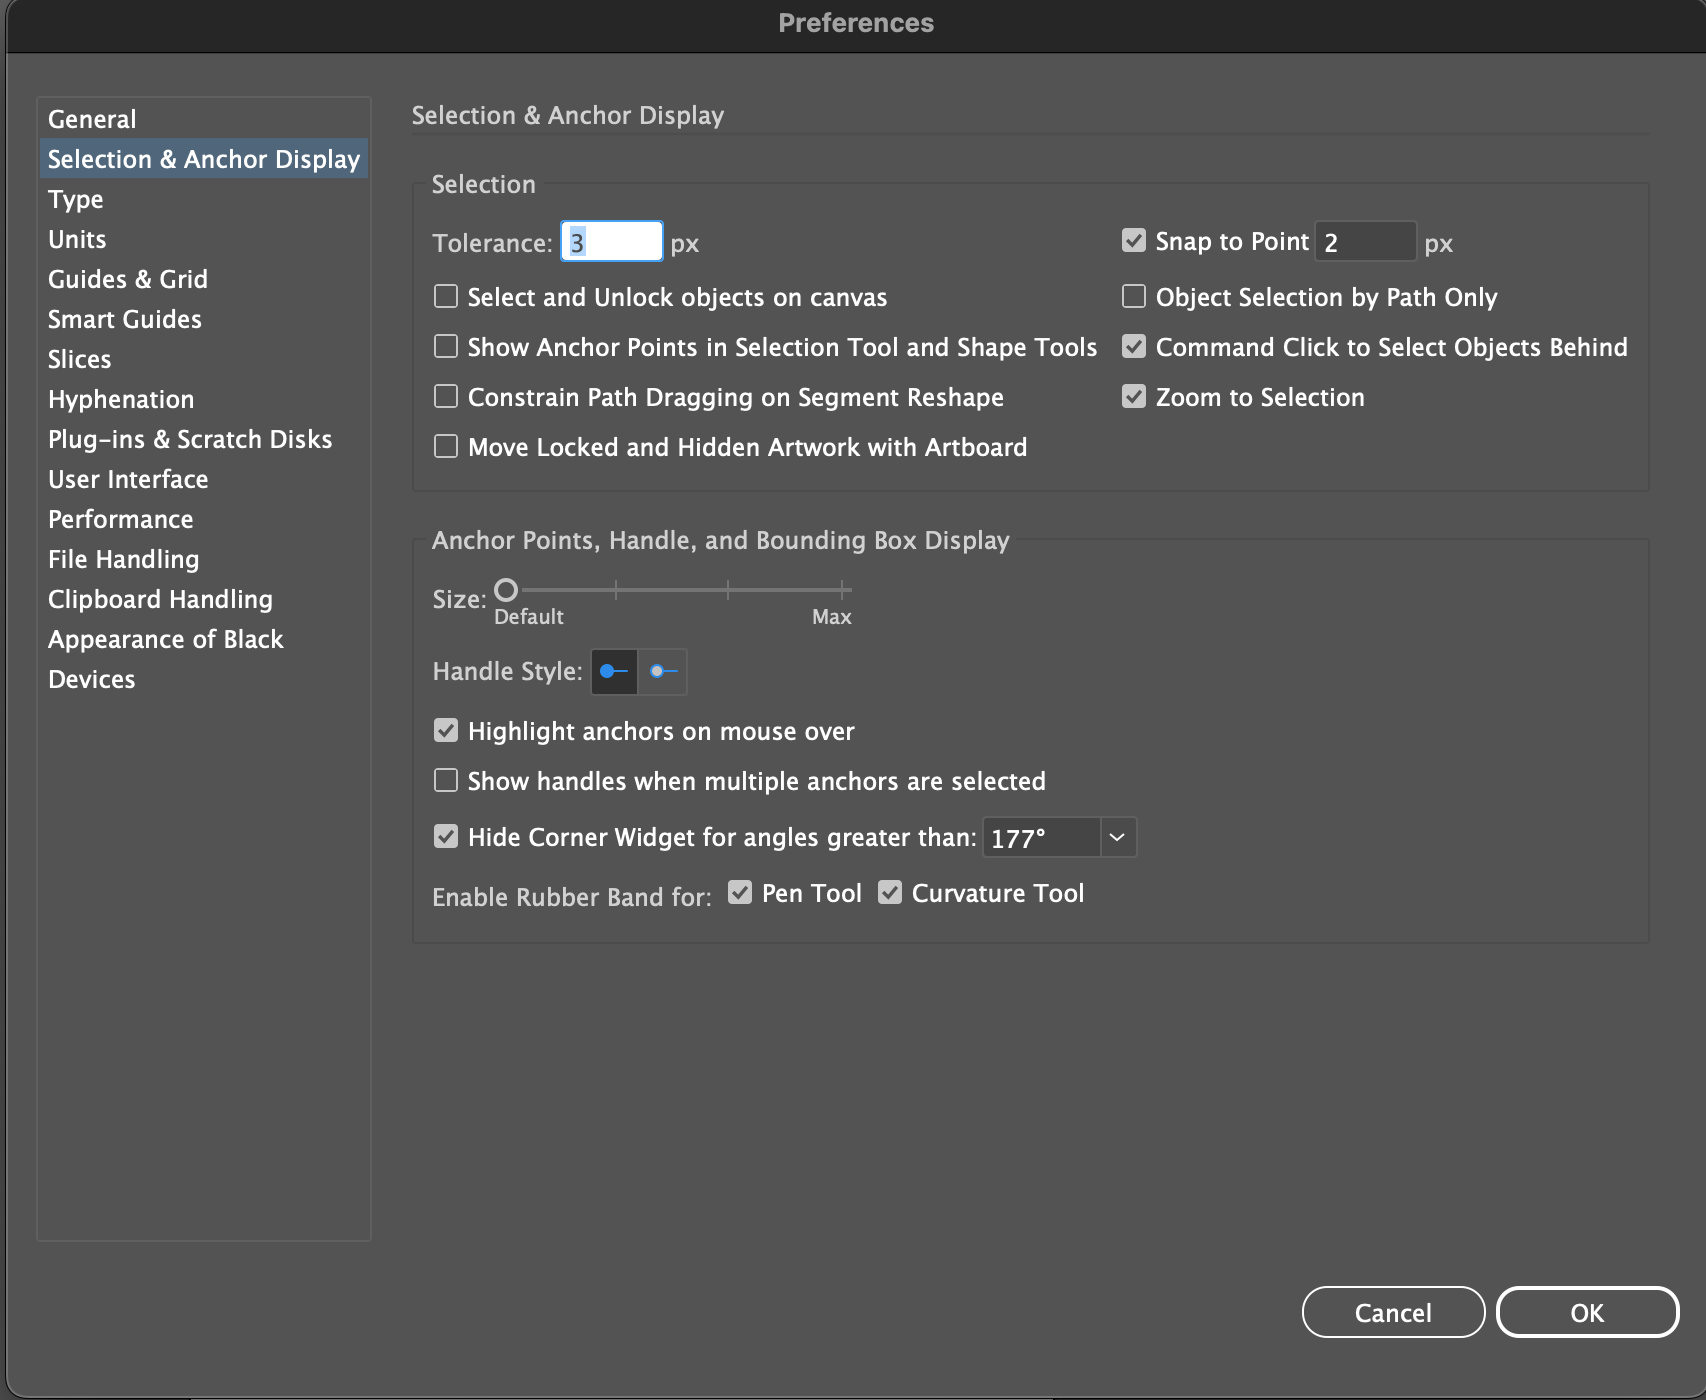Select the first Handle Style icon
The image size is (1706, 1400).
pyautogui.click(x=613, y=671)
